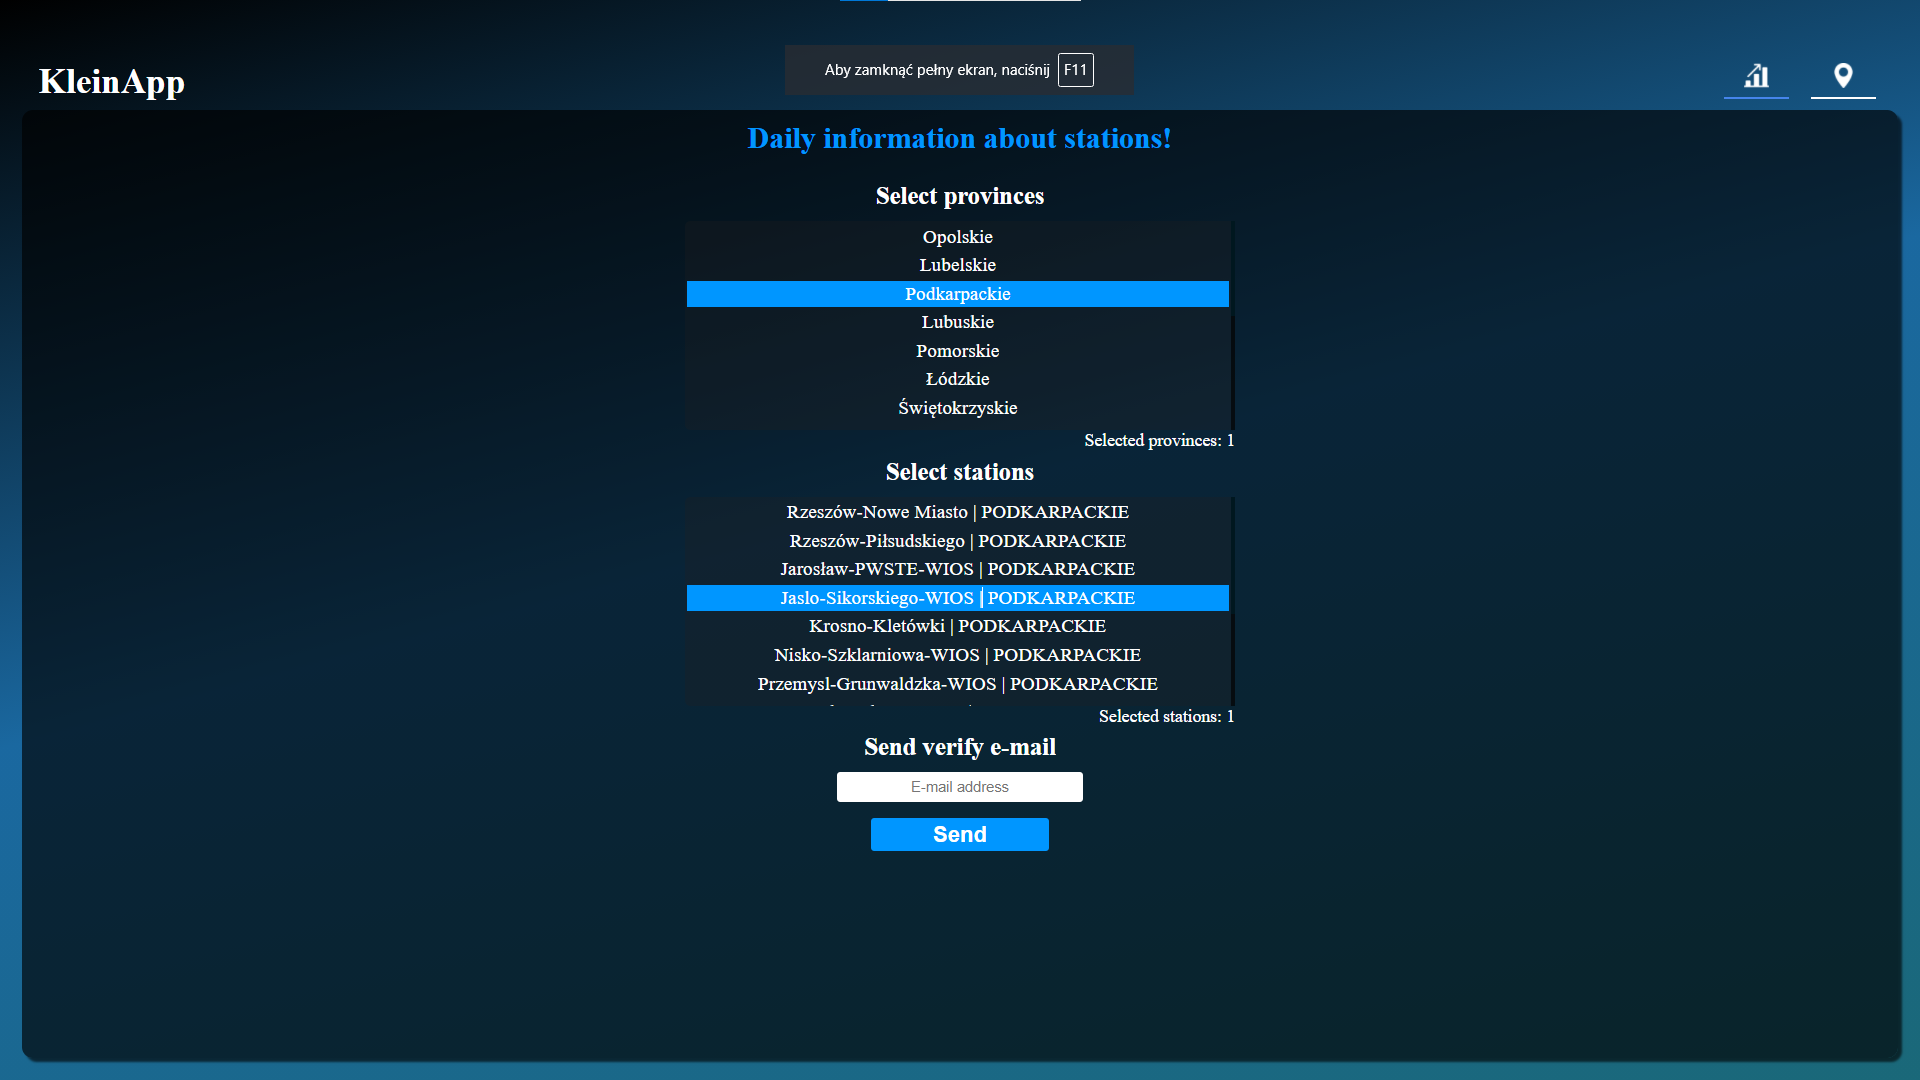Deselect highlighted Jaslo-Sikorskiego-WIOS station
The image size is (1920, 1080).
[x=957, y=598]
